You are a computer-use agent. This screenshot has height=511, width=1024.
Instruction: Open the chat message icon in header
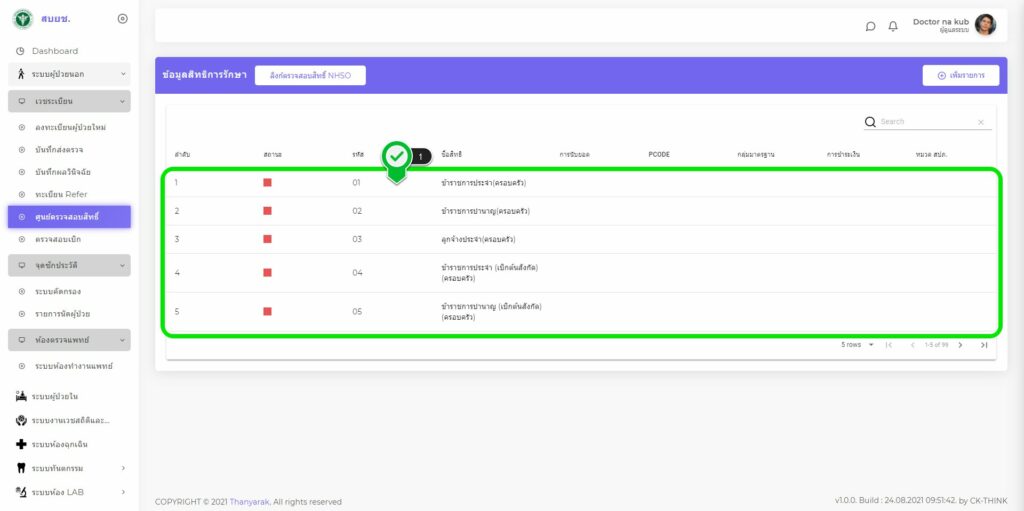tap(870, 26)
